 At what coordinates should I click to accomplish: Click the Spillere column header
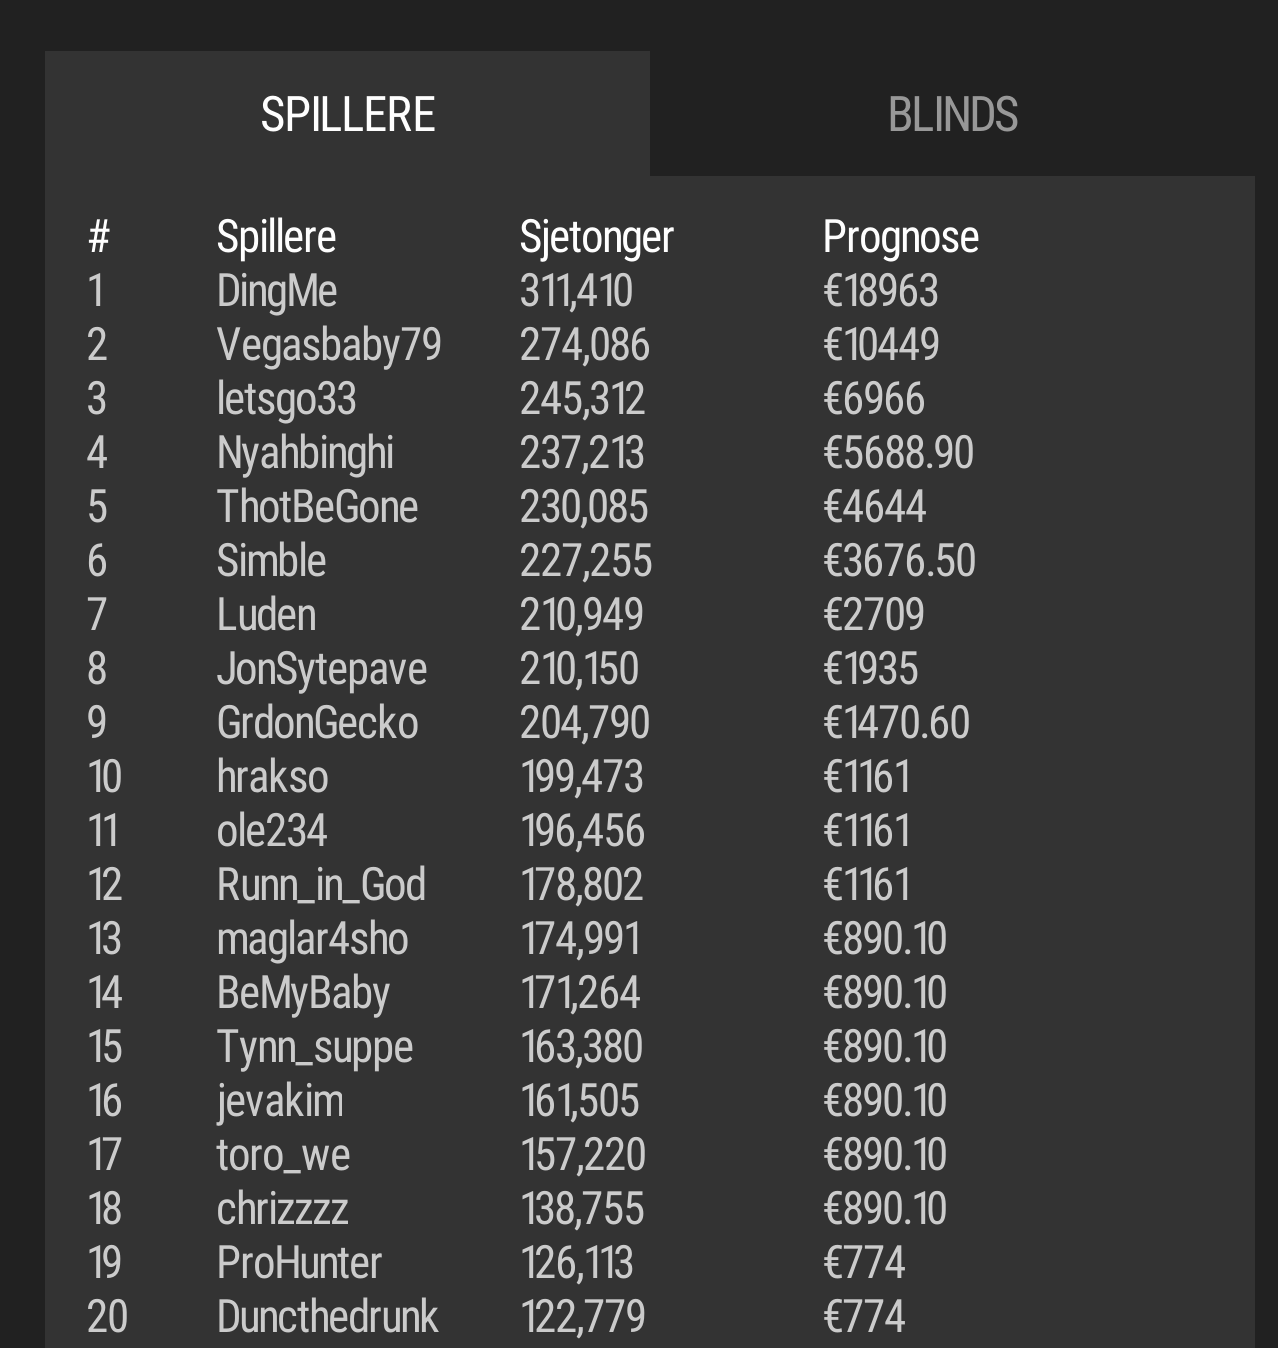276,237
